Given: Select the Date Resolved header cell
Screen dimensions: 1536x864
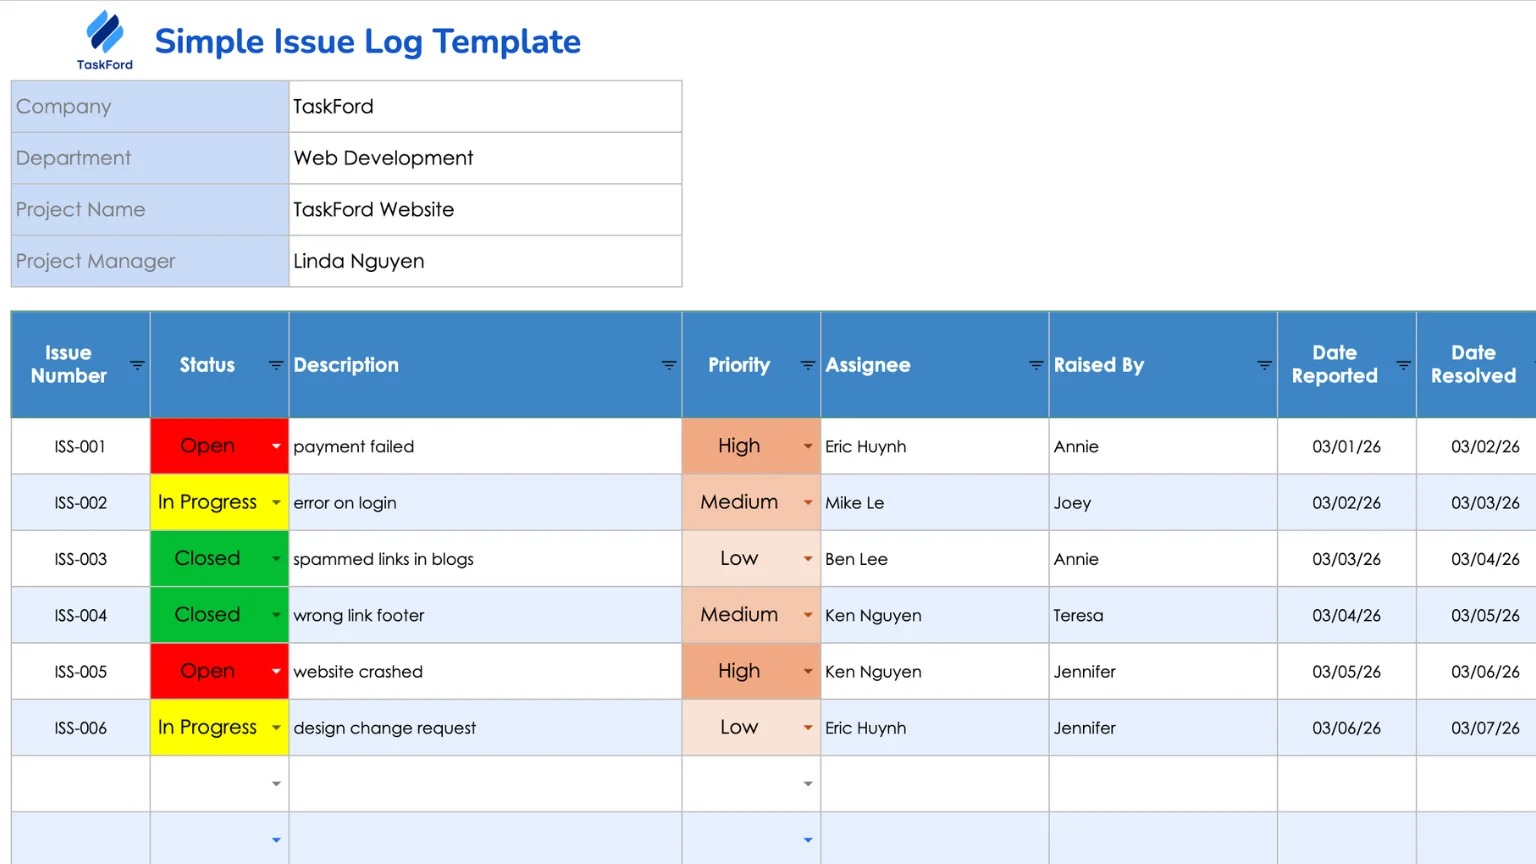Looking at the screenshot, I should pyautogui.click(x=1473, y=365).
